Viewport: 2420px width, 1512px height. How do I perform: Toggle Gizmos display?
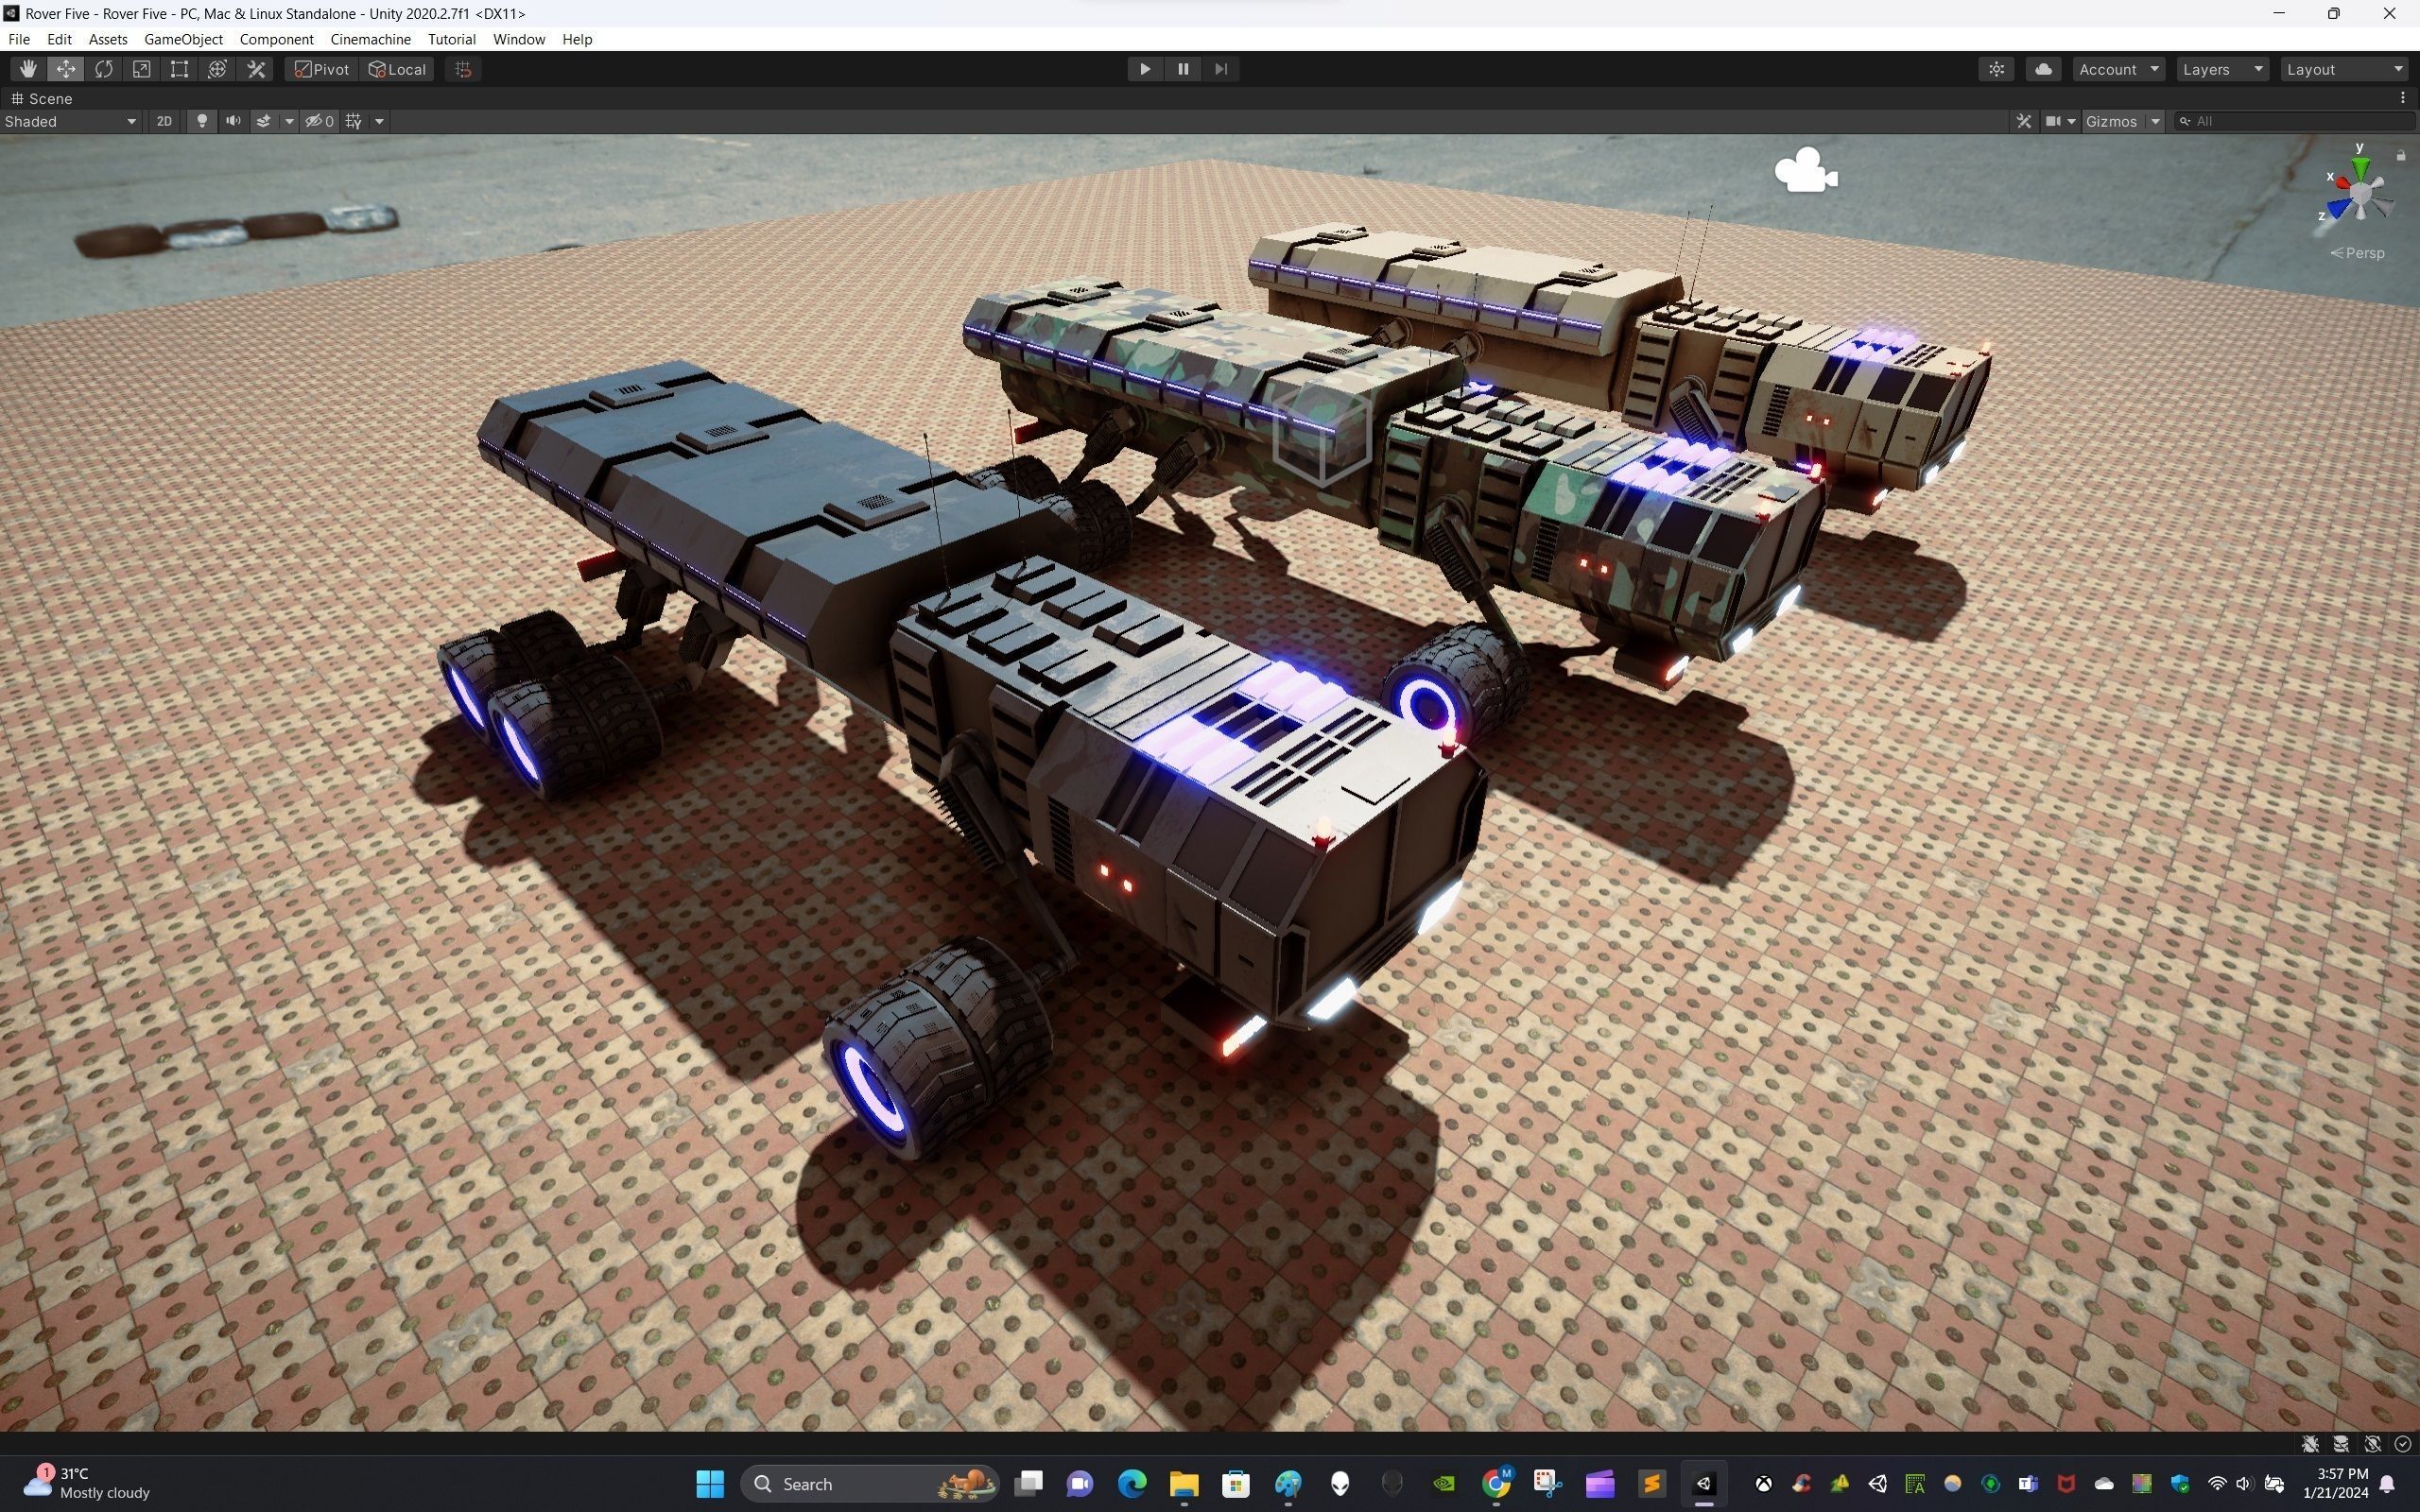[2111, 121]
